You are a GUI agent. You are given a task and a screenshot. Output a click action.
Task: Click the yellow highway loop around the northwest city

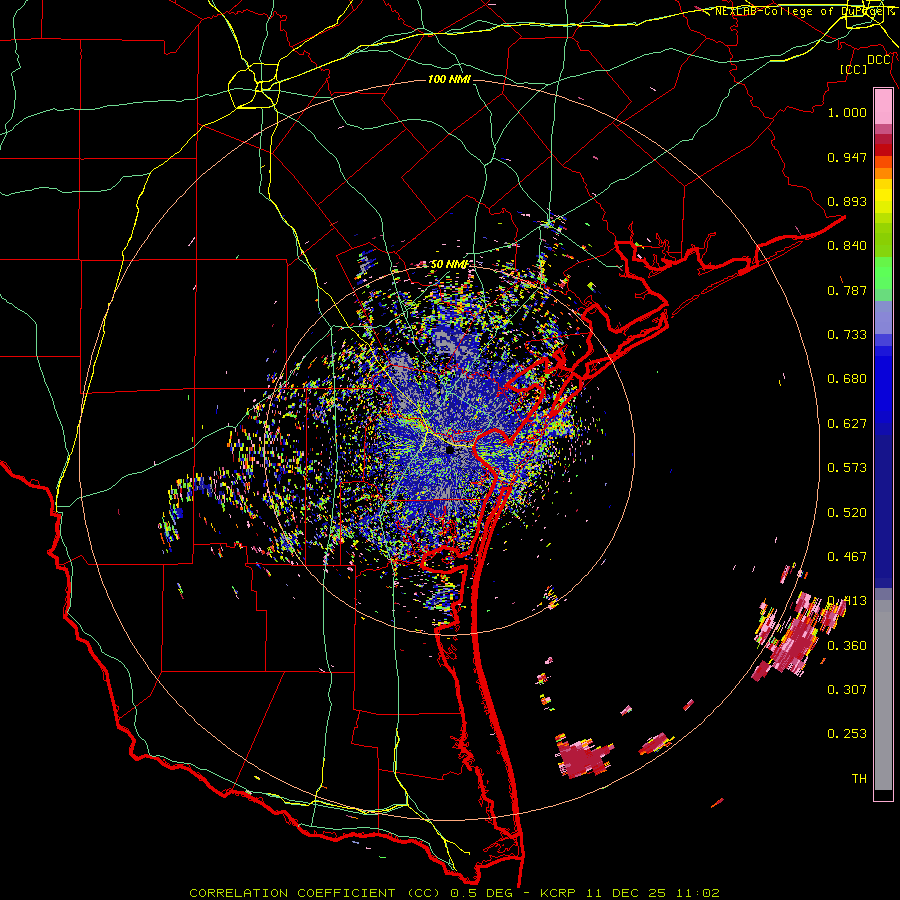(254, 86)
